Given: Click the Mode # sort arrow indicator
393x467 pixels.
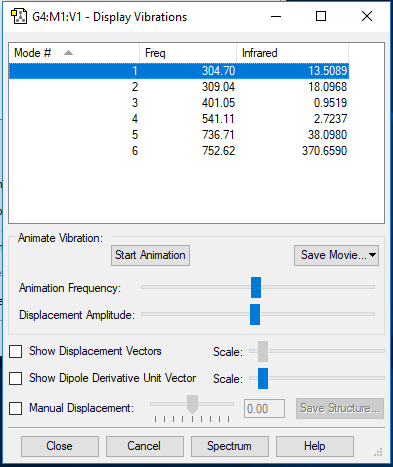Looking at the screenshot, I should pos(68,53).
